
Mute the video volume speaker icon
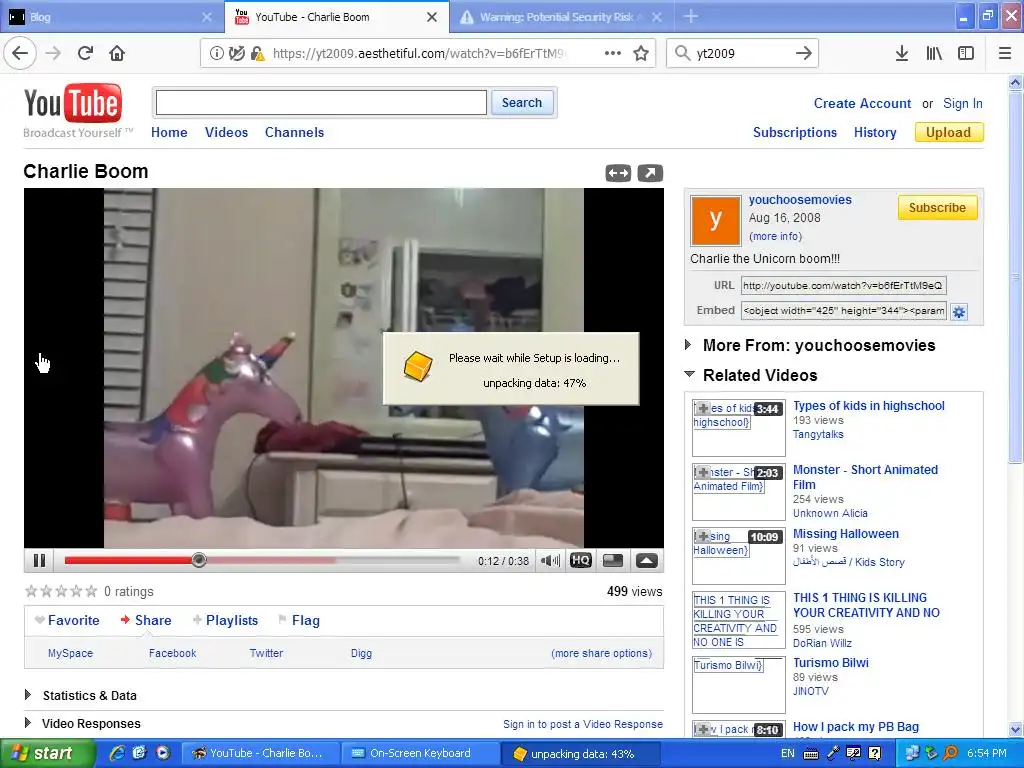pyautogui.click(x=550, y=560)
